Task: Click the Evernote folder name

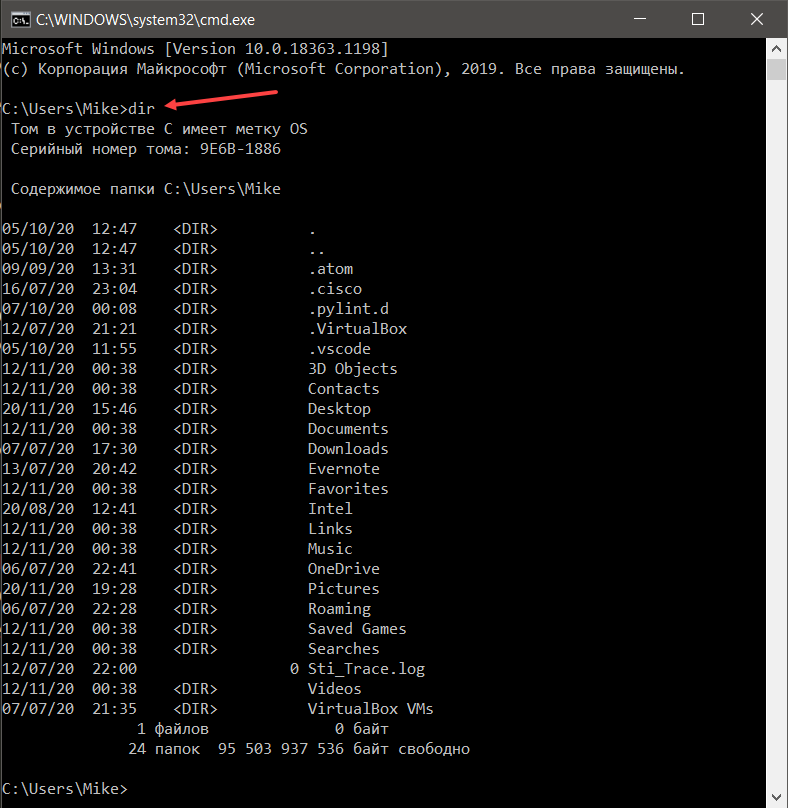Action: click(344, 469)
